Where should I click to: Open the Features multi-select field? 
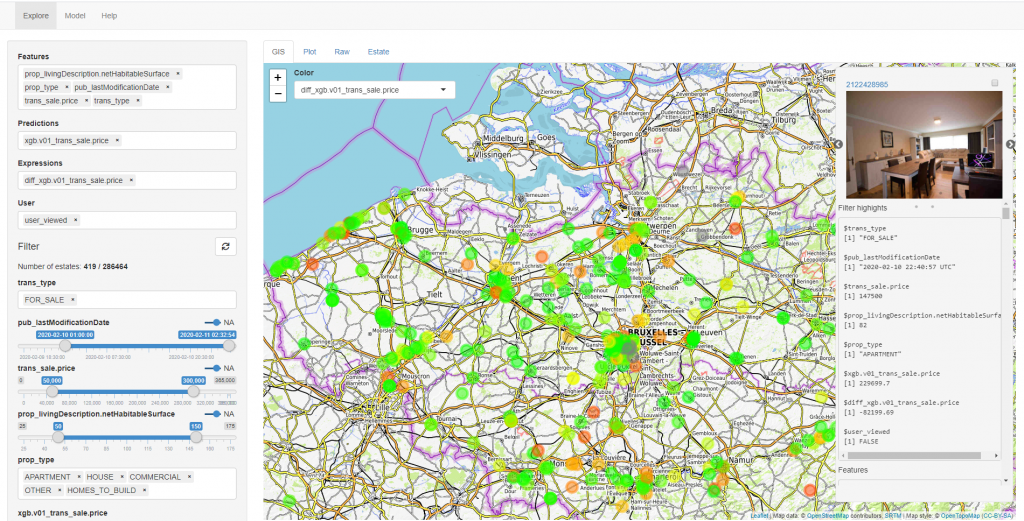(127, 87)
